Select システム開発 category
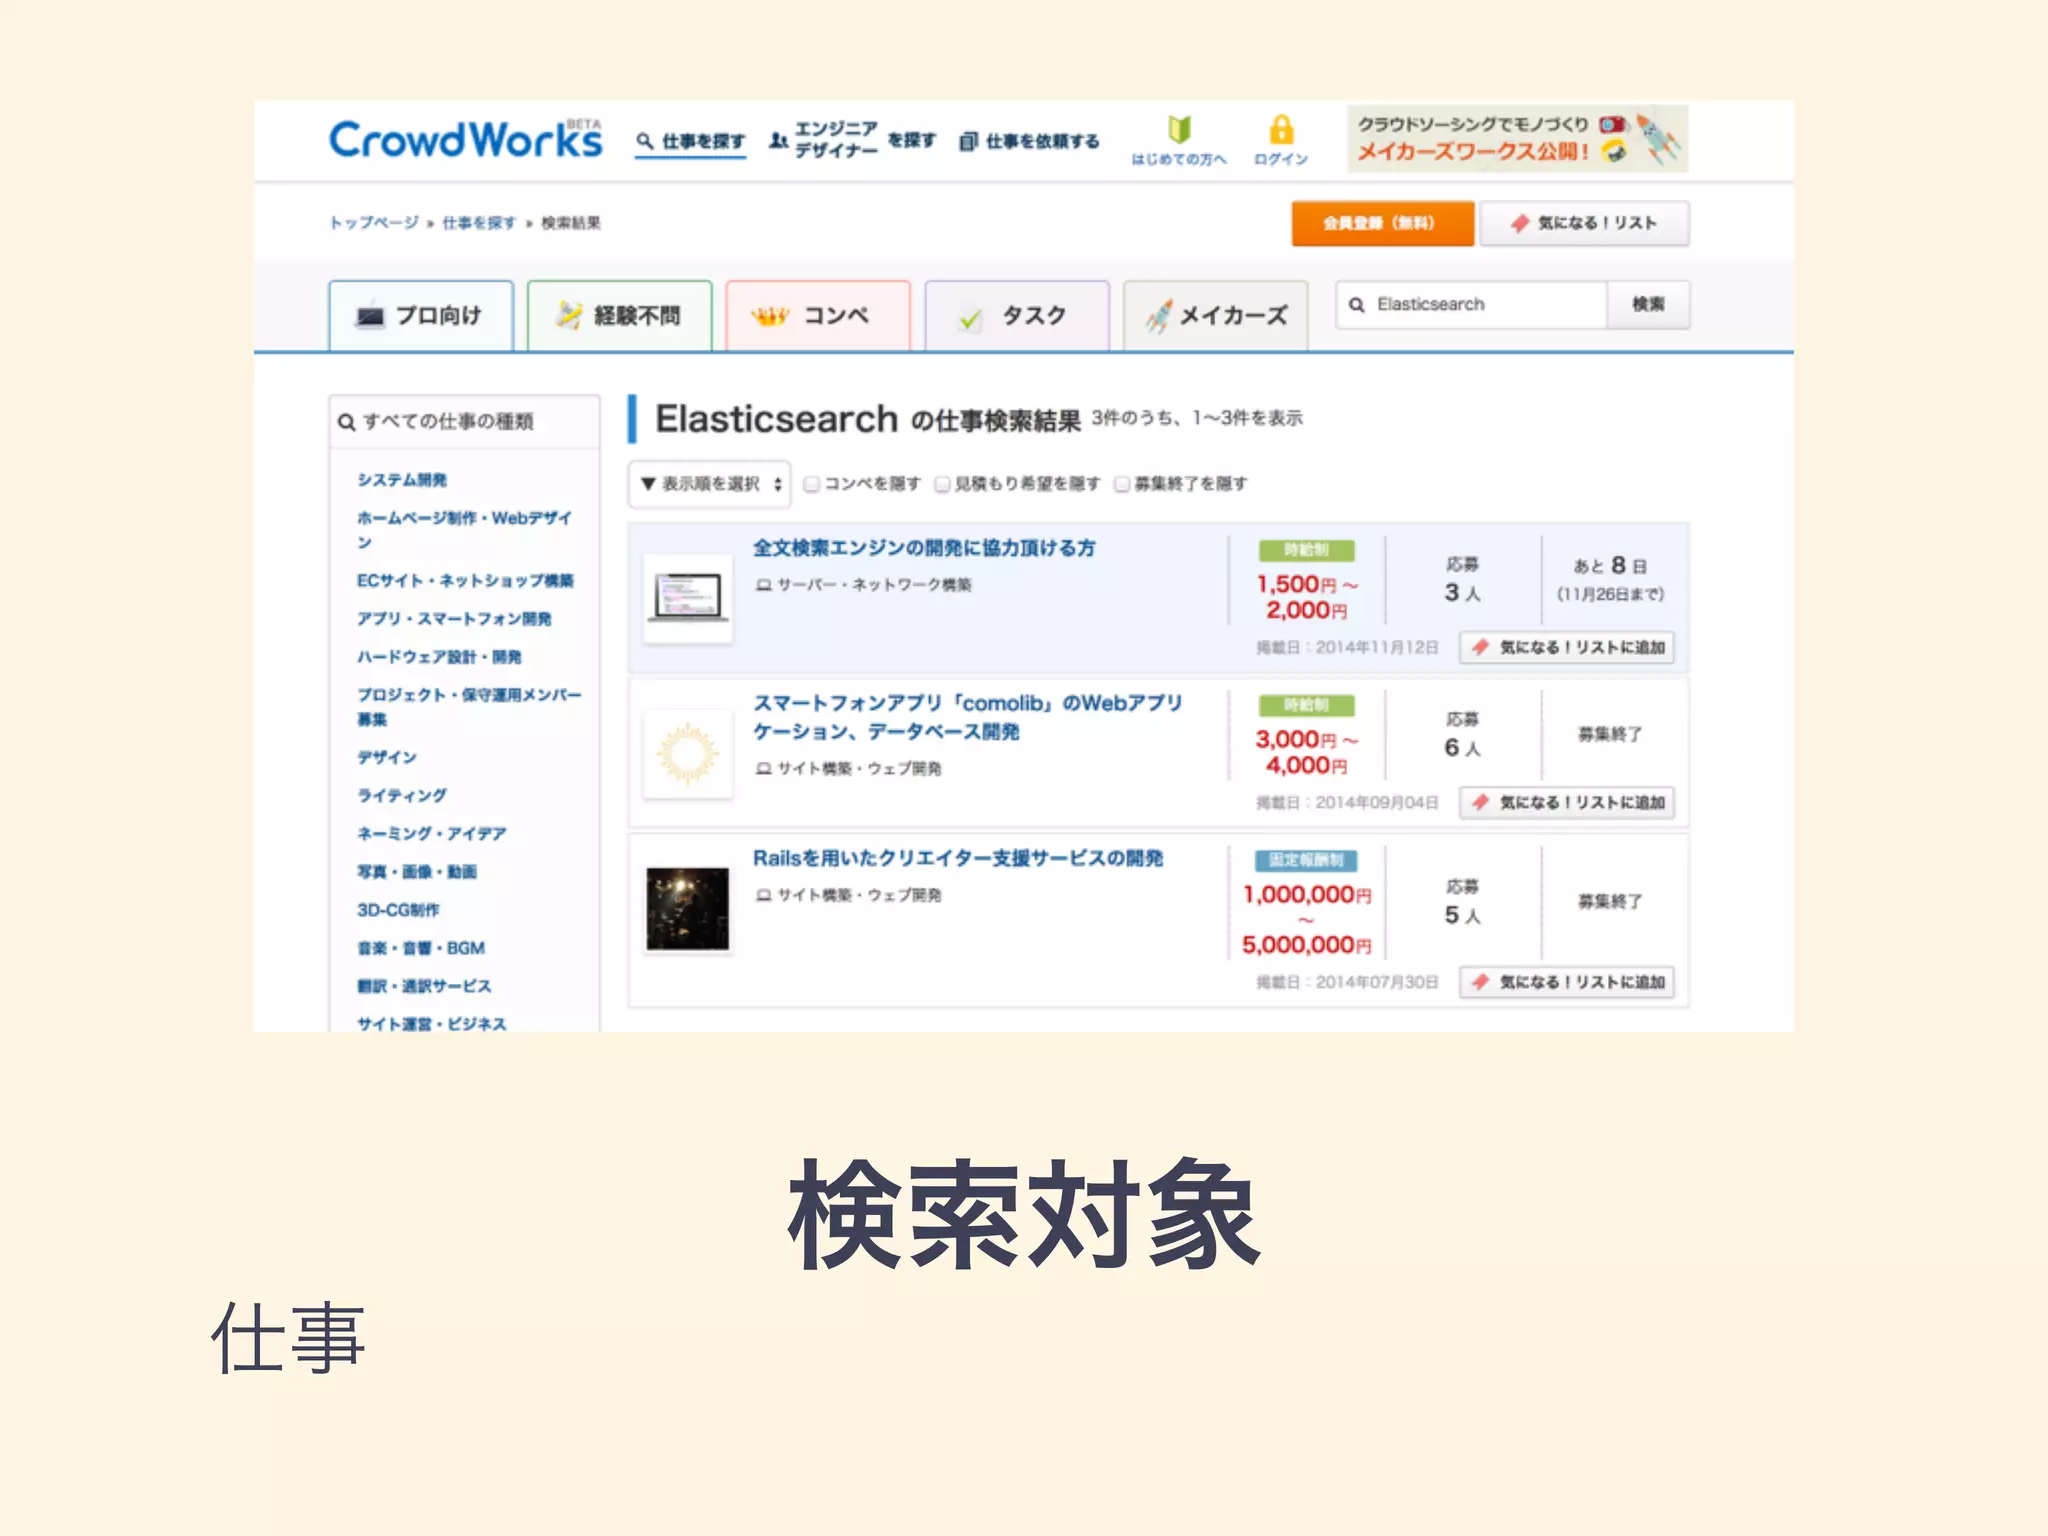Viewport: 2048px width, 1536px height. pyautogui.click(x=402, y=480)
